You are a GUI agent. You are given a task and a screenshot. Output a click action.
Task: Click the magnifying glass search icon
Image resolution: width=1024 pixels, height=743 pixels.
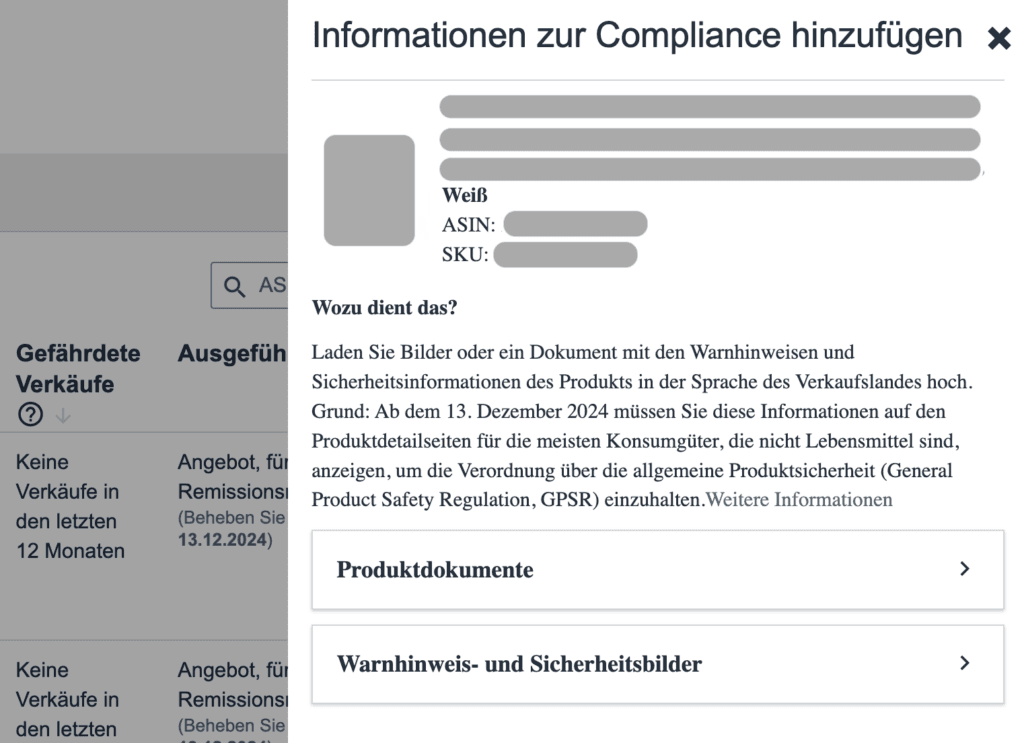pyautogui.click(x=235, y=286)
